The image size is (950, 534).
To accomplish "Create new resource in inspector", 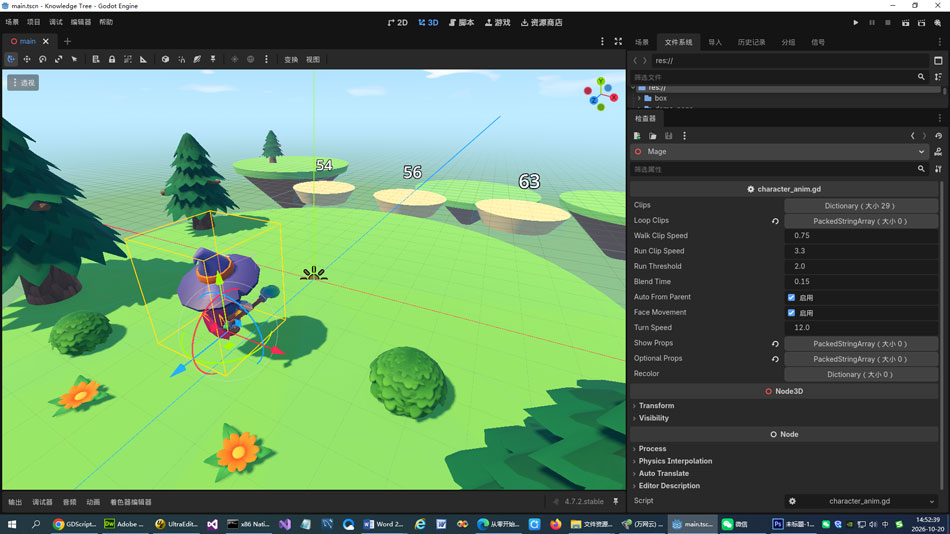I will point(637,136).
